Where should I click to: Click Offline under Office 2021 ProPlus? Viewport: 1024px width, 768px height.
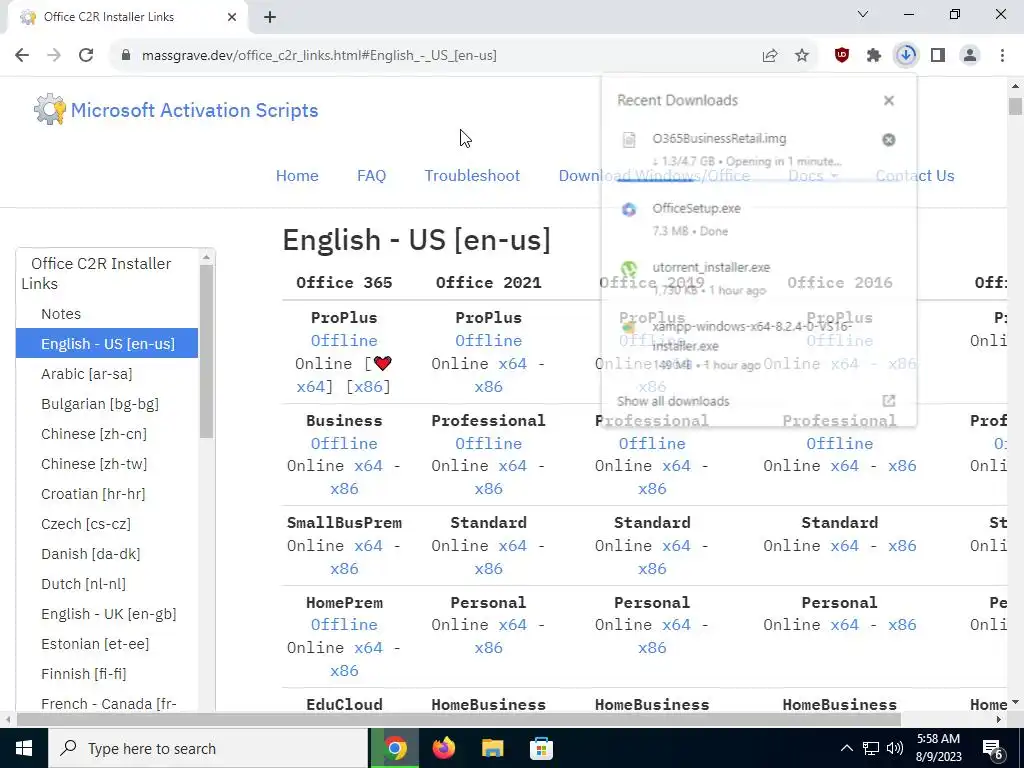pyautogui.click(x=488, y=341)
